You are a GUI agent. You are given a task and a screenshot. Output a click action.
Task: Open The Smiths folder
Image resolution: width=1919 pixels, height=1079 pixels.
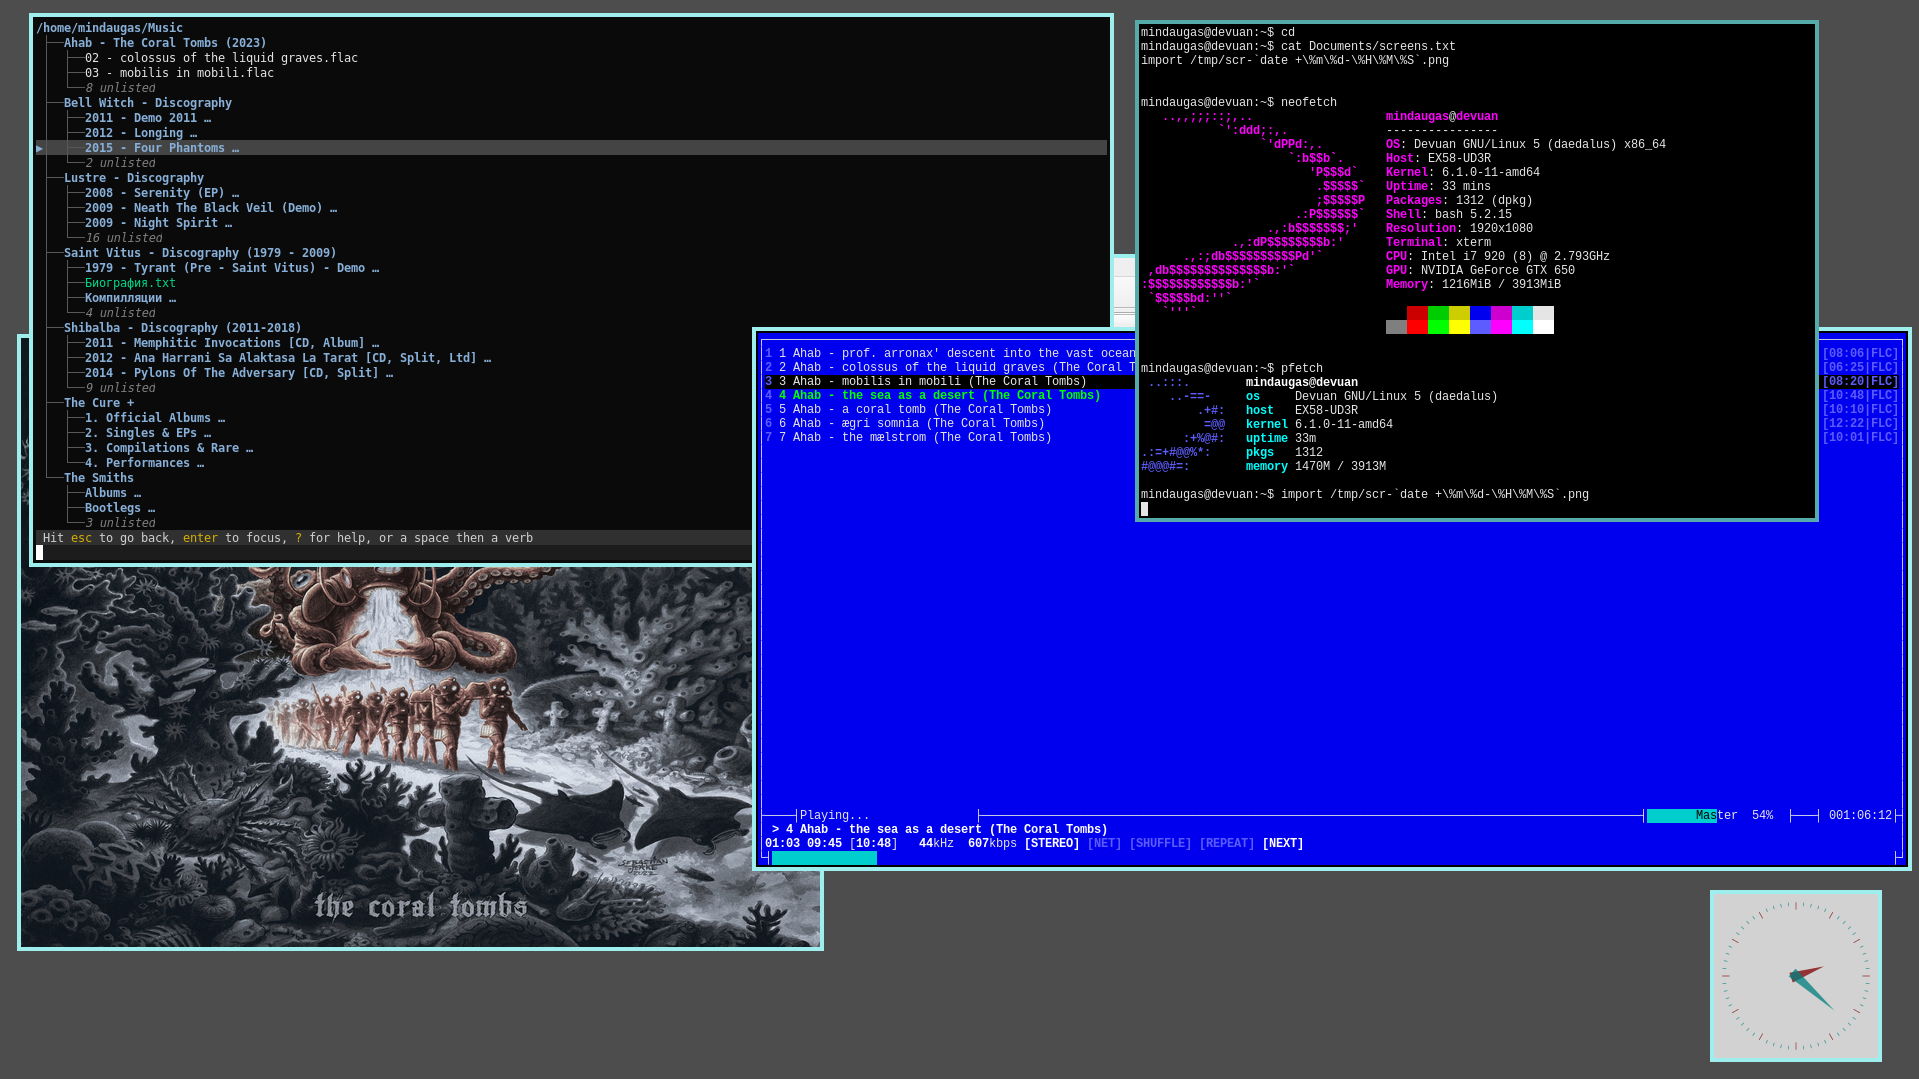click(x=99, y=478)
